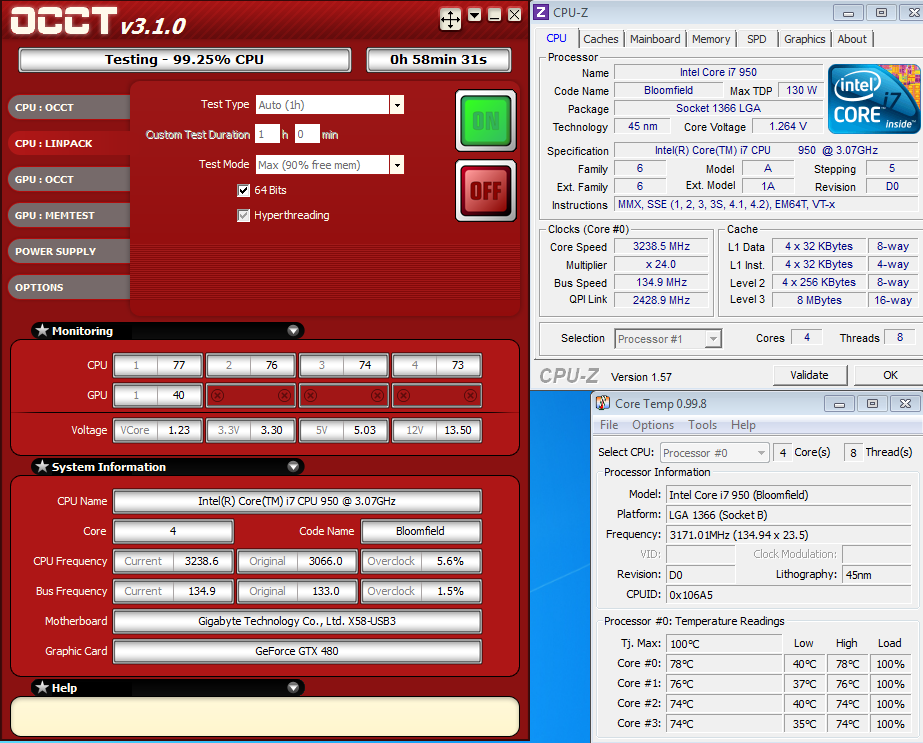Click the Intel Core i7 inside logo

tap(874, 99)
